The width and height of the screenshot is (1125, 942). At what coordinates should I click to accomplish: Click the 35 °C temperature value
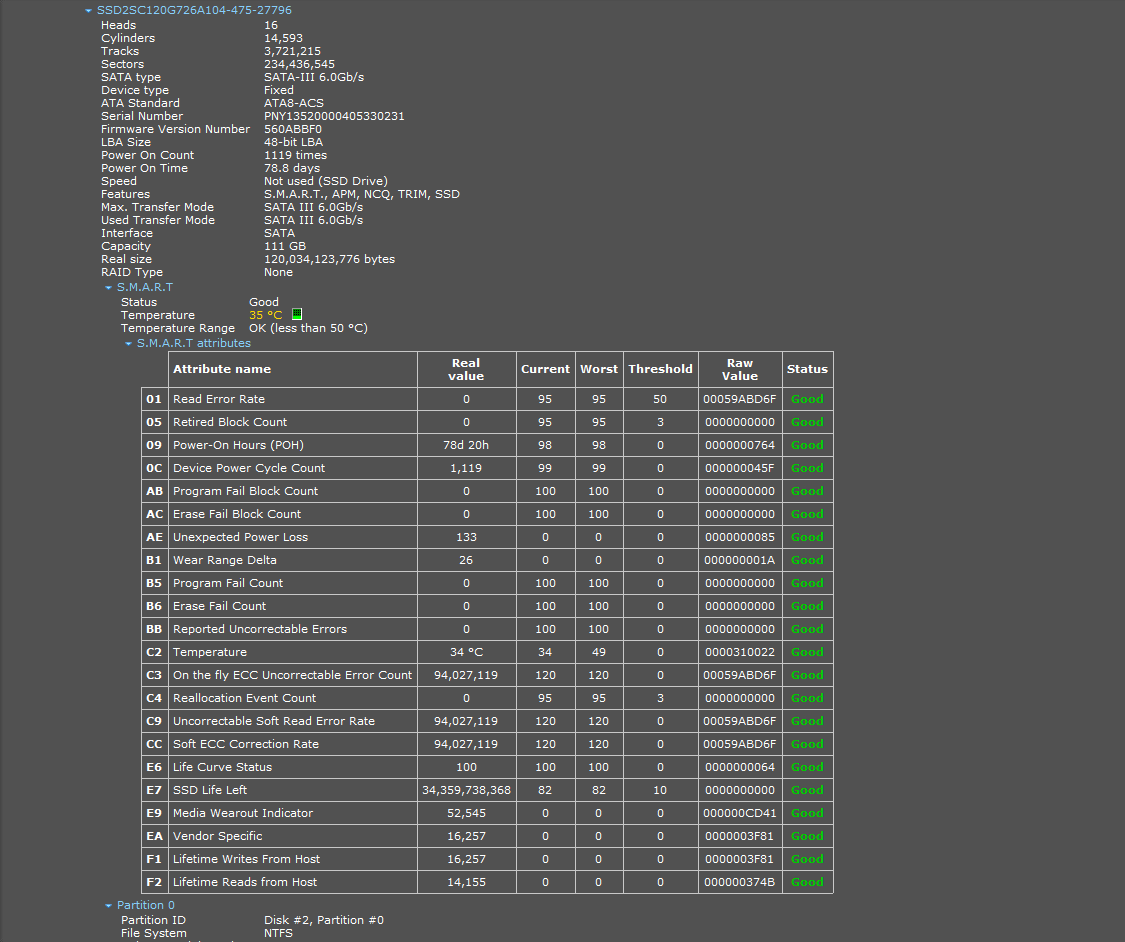tap(265, 314)
